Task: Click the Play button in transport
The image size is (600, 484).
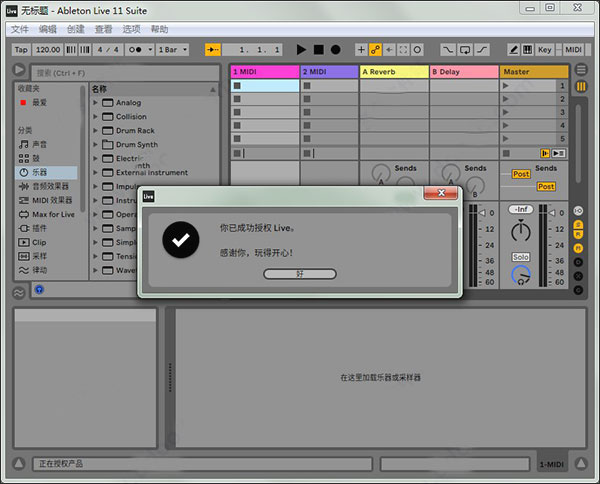Action: 301,50
